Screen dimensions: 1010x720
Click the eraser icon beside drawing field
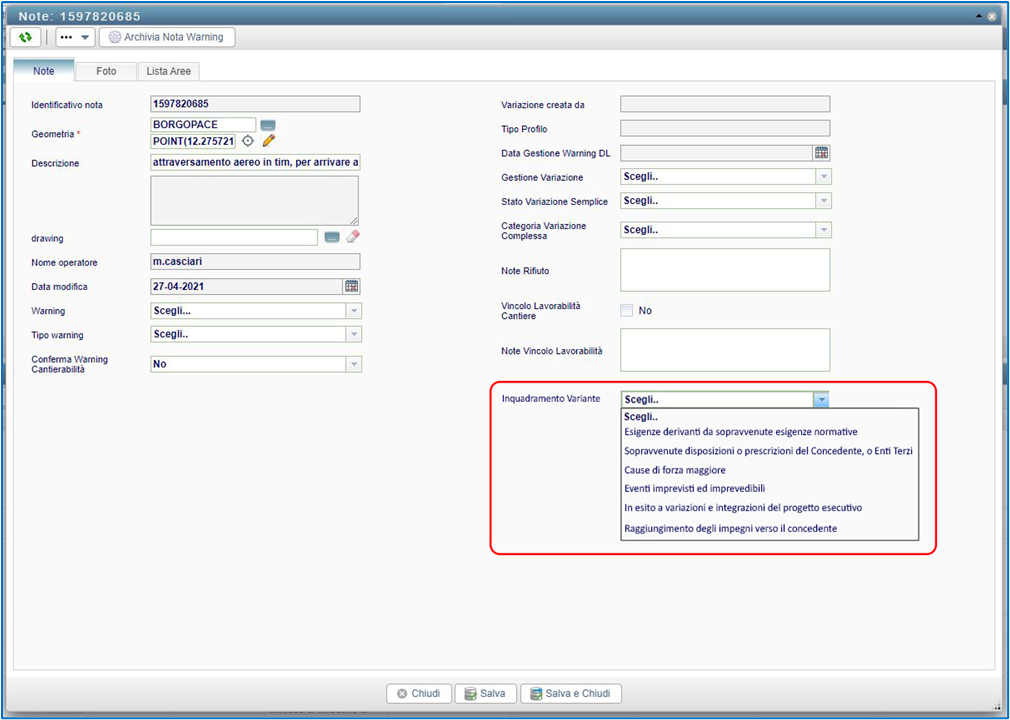(x=352, y=237)
